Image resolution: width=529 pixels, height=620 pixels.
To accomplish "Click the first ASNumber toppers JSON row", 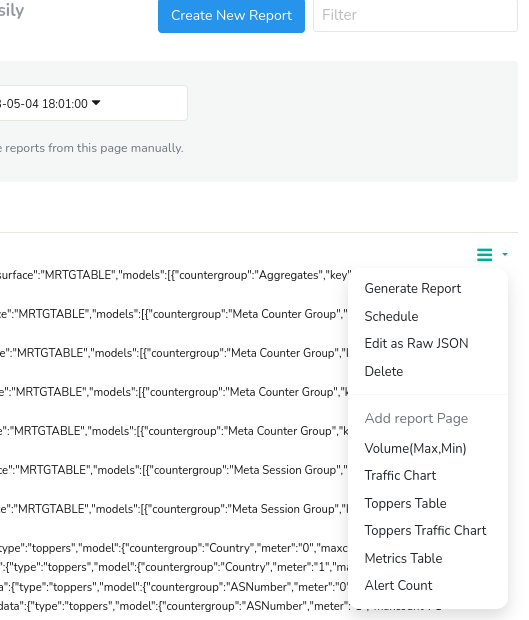I will (174, 587).
